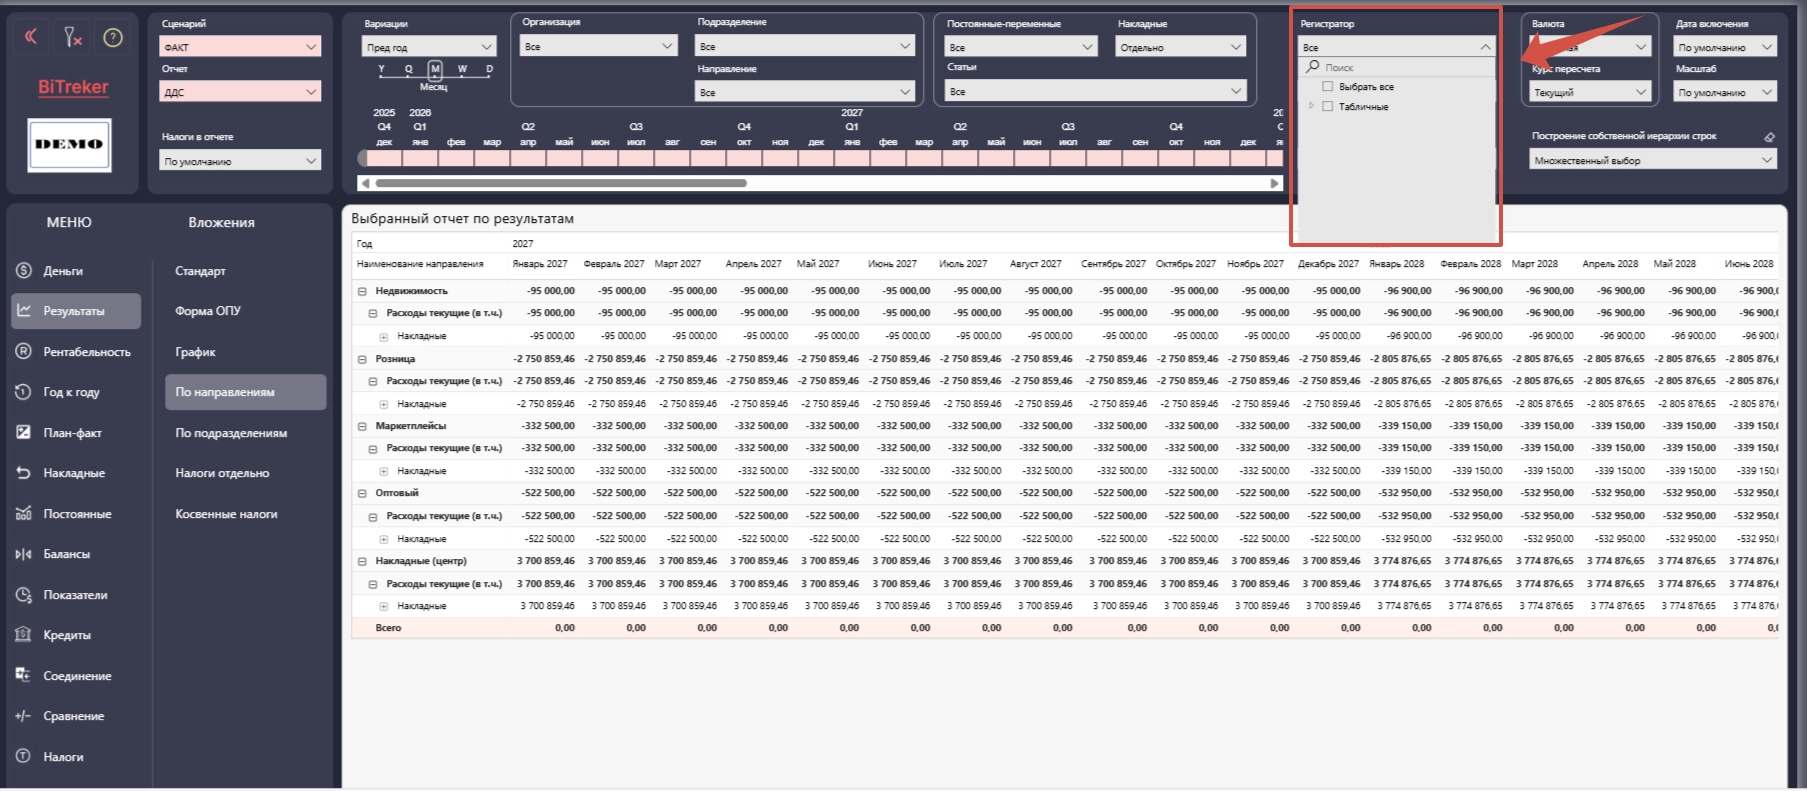This screenshot has height=791, width=1807.
Task: Expand the Накладные row under Розница
Action: pos(384,404)
